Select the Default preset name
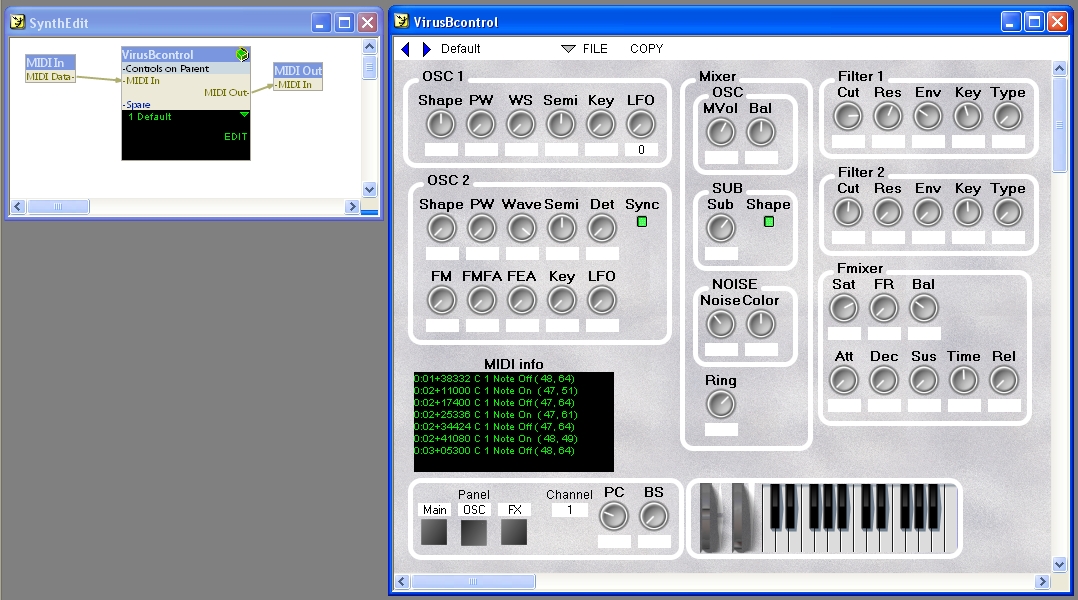Viewport: 1078px width, 600px height. (461, 49)
